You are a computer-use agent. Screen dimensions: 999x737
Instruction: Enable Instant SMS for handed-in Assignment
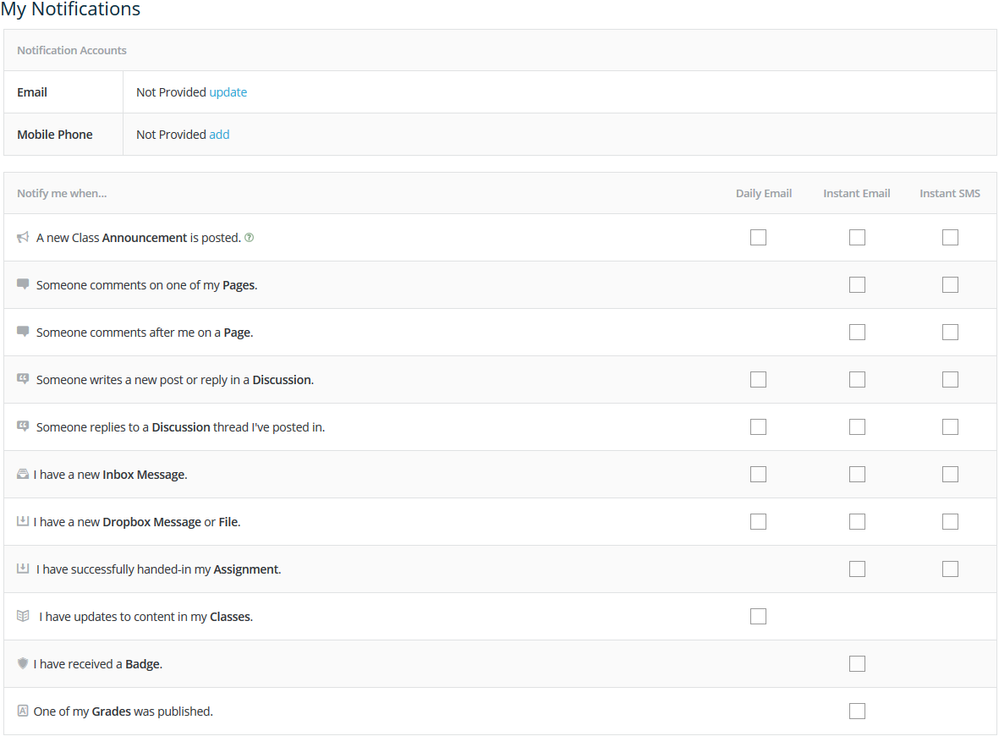(x=950, y=569)
